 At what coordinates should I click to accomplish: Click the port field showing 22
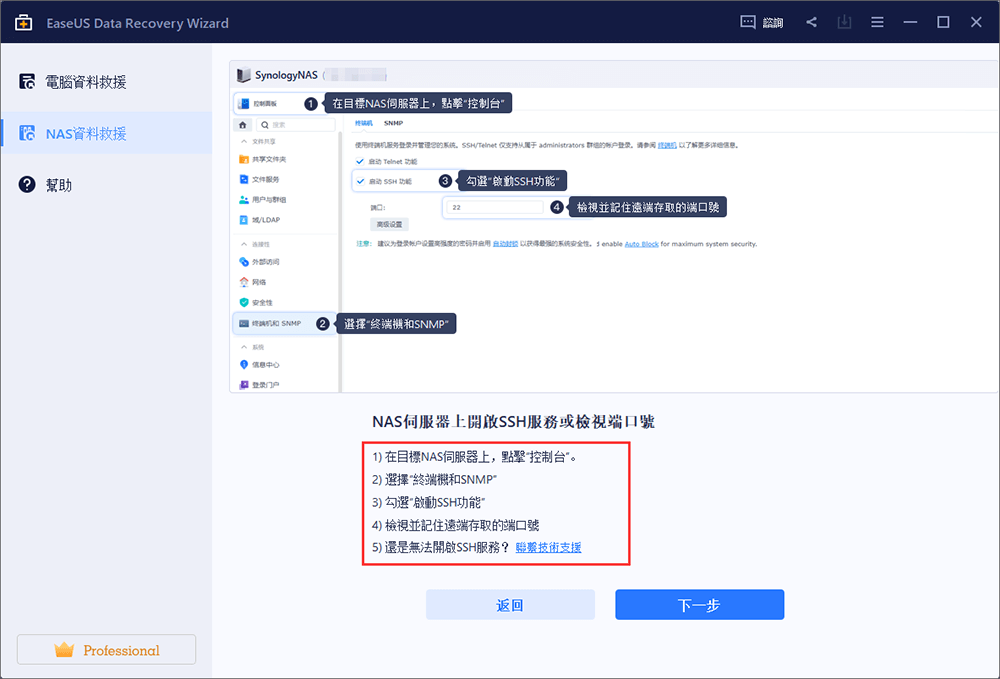(494, 207)
